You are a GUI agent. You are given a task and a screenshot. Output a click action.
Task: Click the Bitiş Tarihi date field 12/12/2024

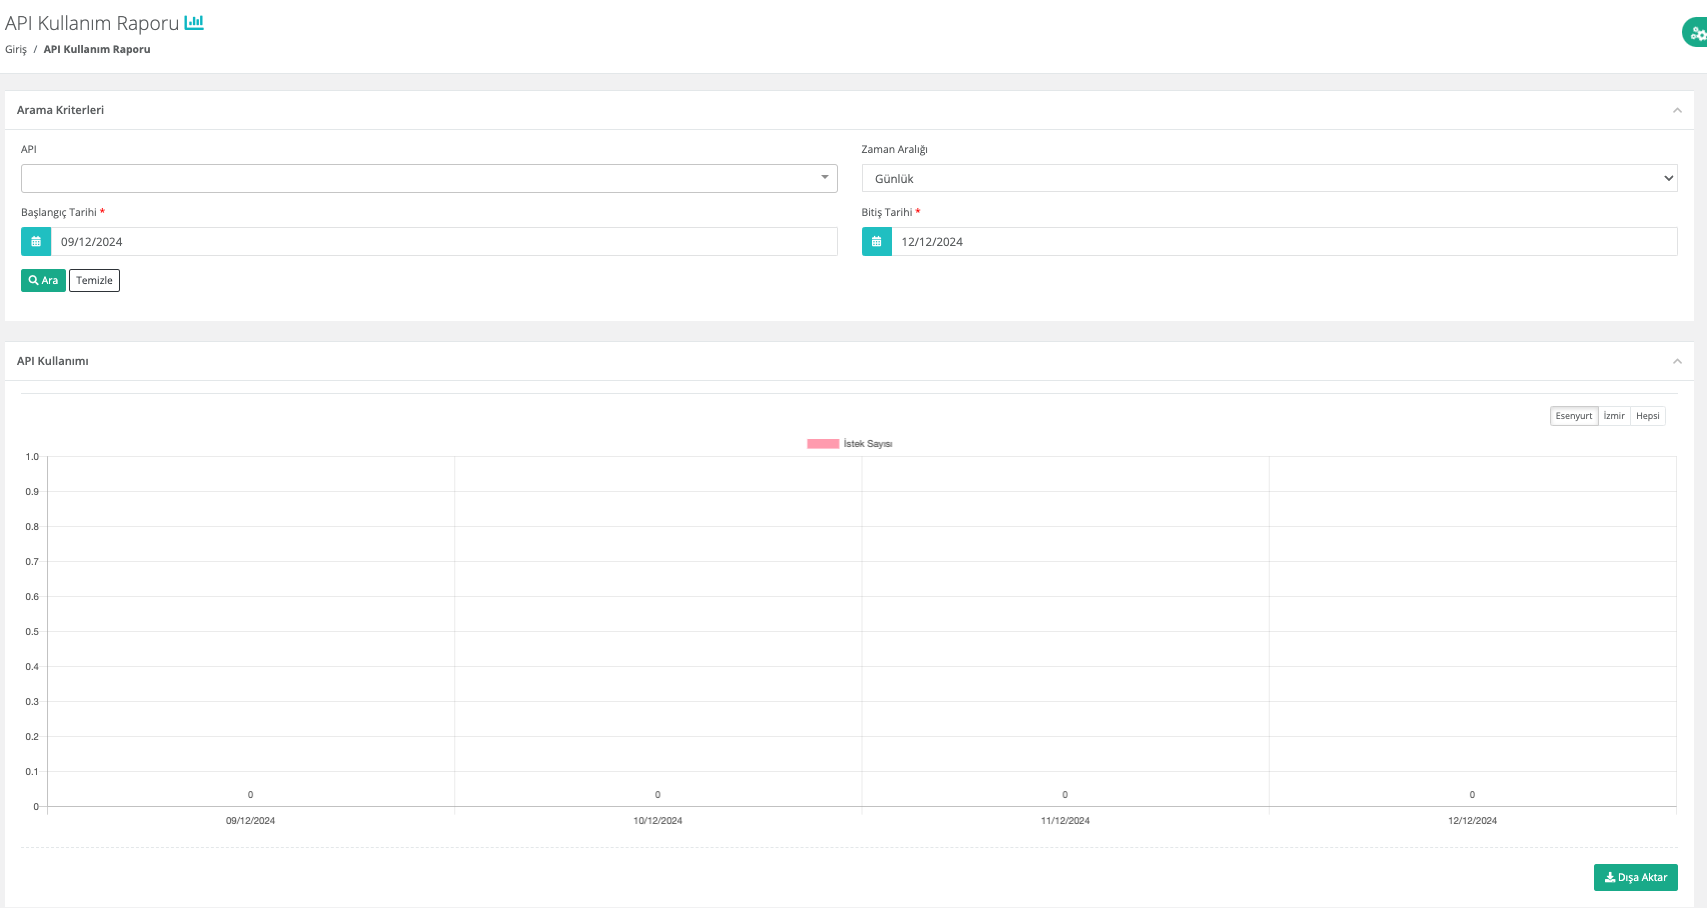click(x=1284, y=241)
